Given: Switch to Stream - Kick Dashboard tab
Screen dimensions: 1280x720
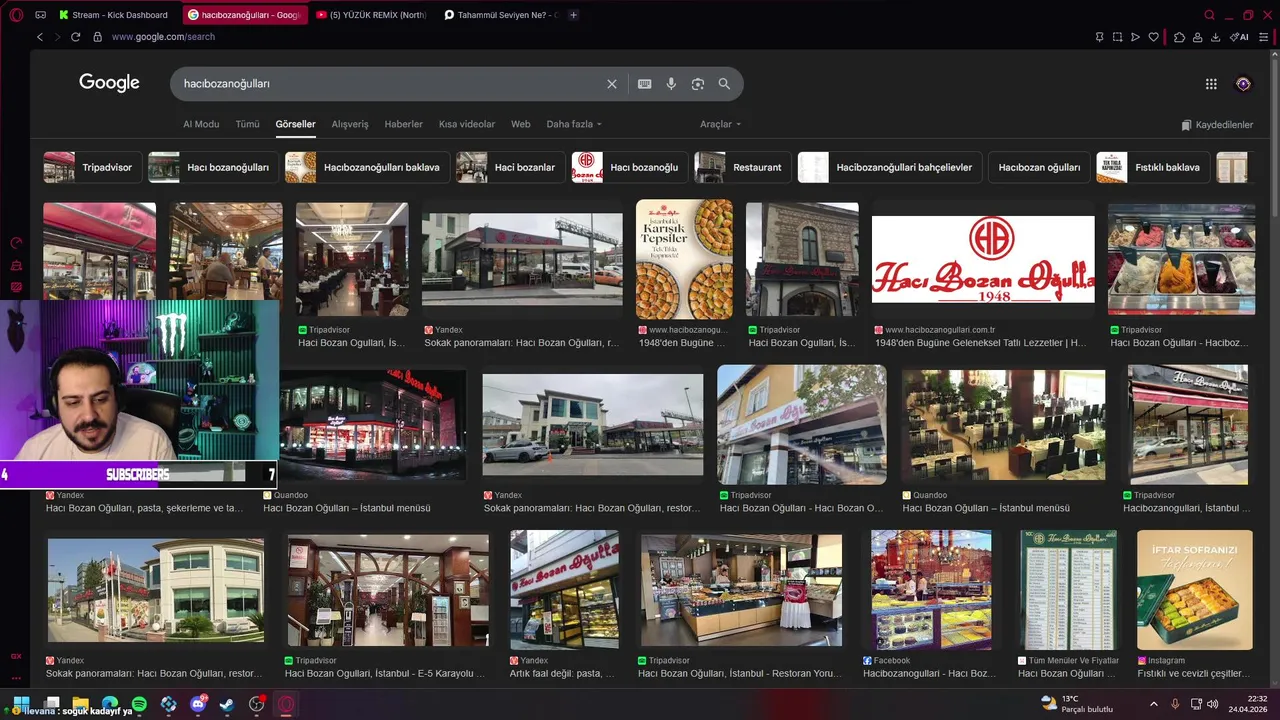Looking at the screenshot, I should coord(113,15).
